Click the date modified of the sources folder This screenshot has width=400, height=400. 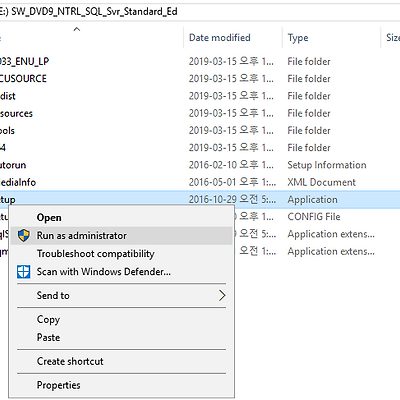pyautogui.click(x=231, y=113)
